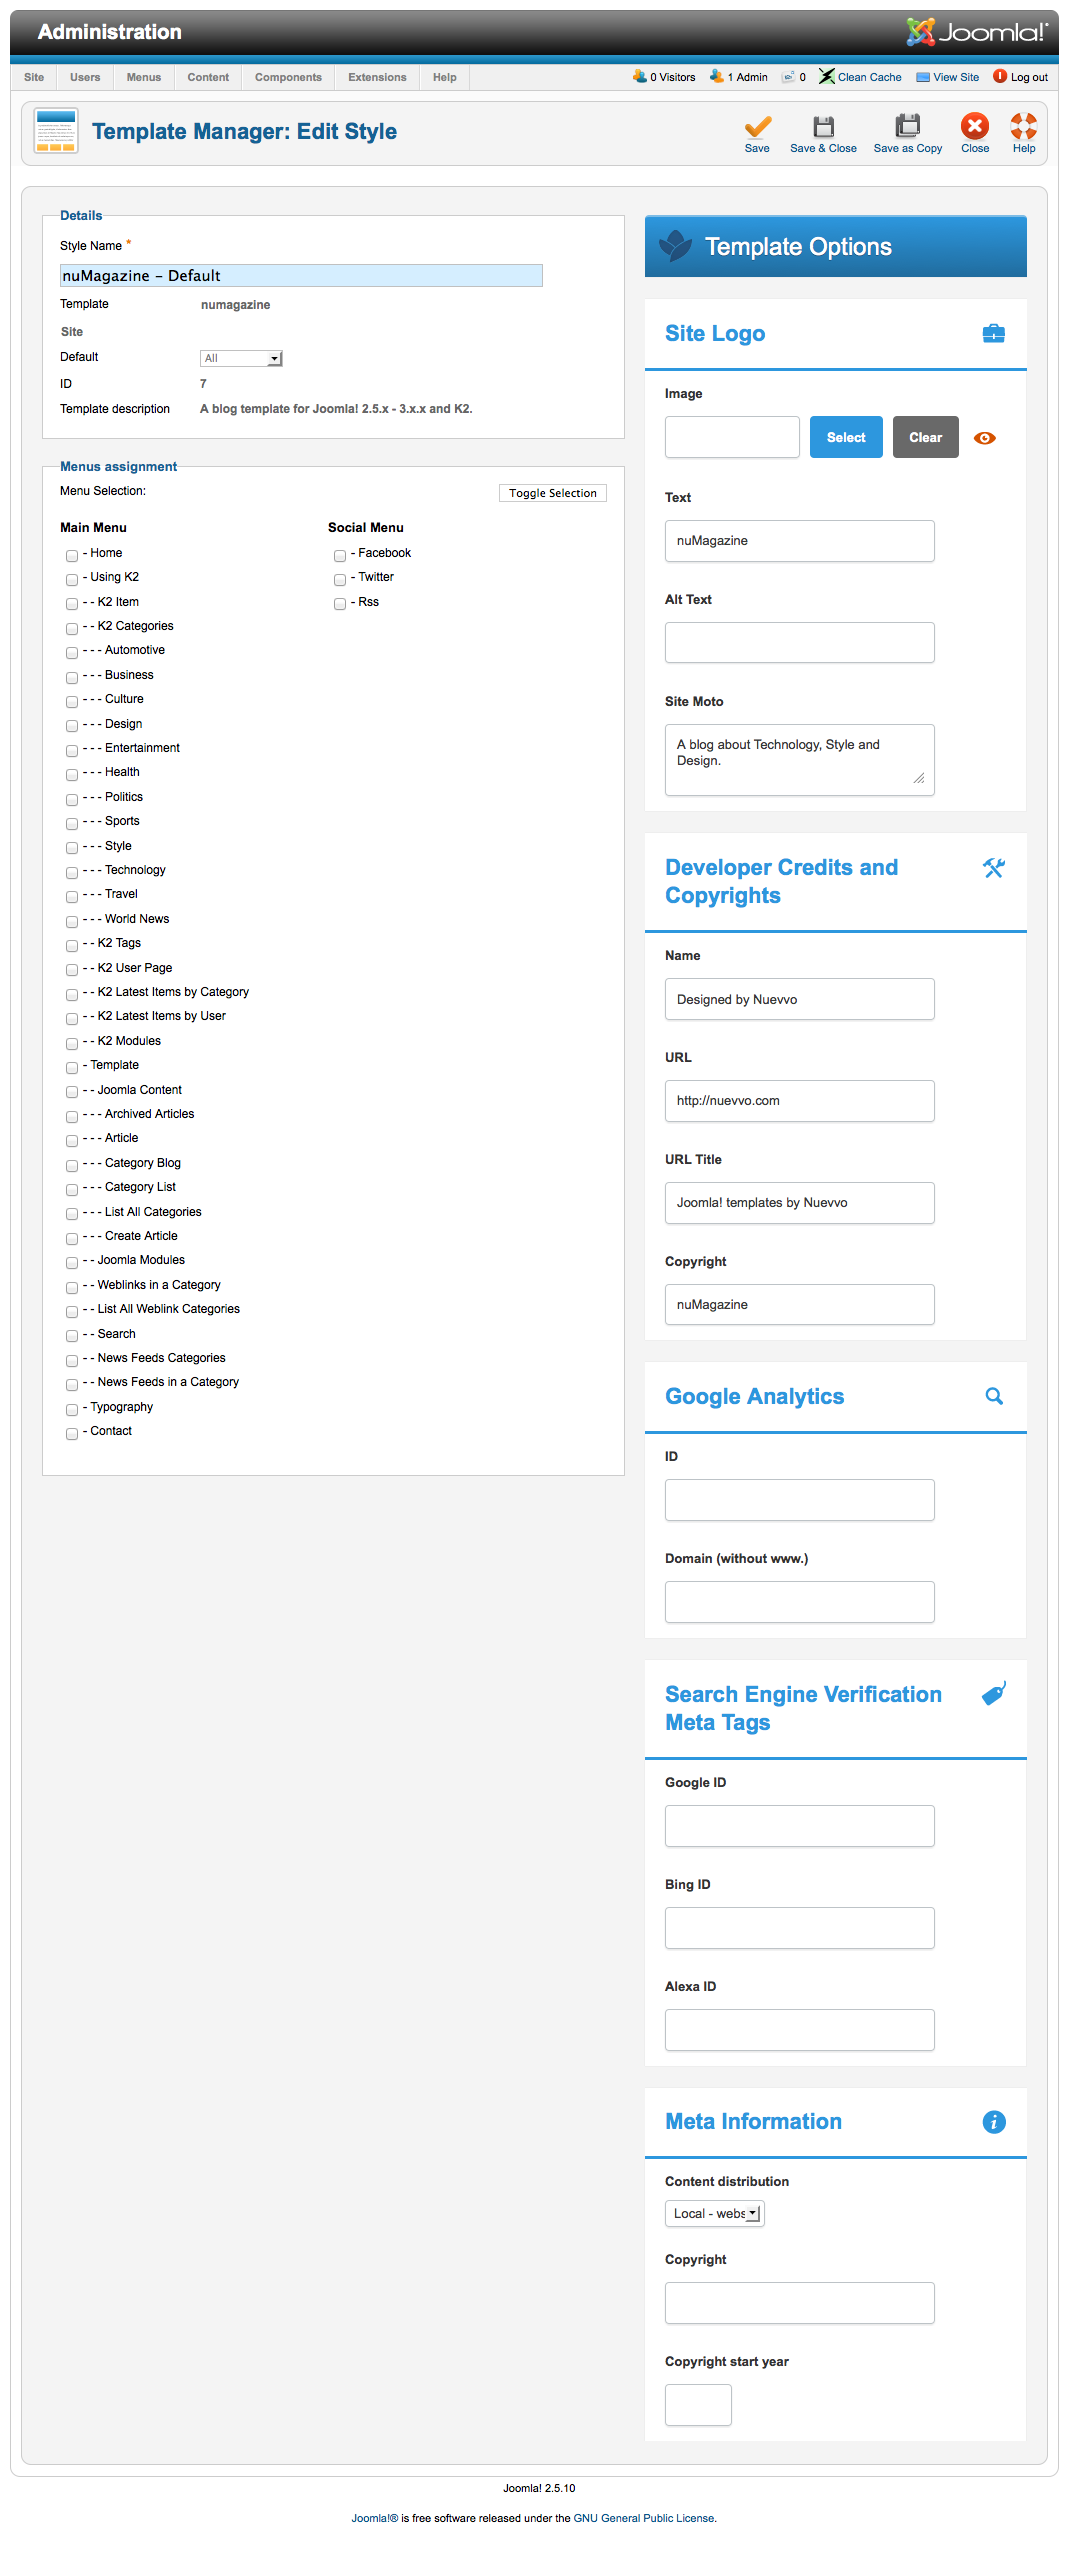The image size is (1069, 2549).
Task: Click the Copyright start year field
Action: (699, 2405)
